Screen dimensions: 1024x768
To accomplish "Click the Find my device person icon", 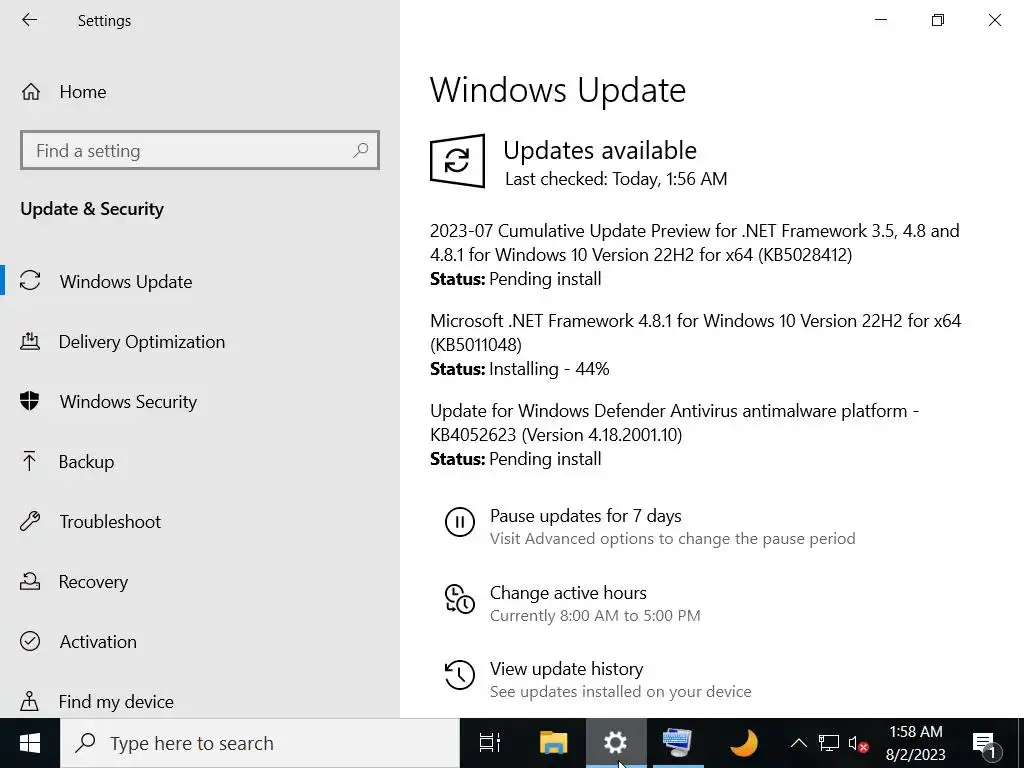I will [x=30, y=701].
